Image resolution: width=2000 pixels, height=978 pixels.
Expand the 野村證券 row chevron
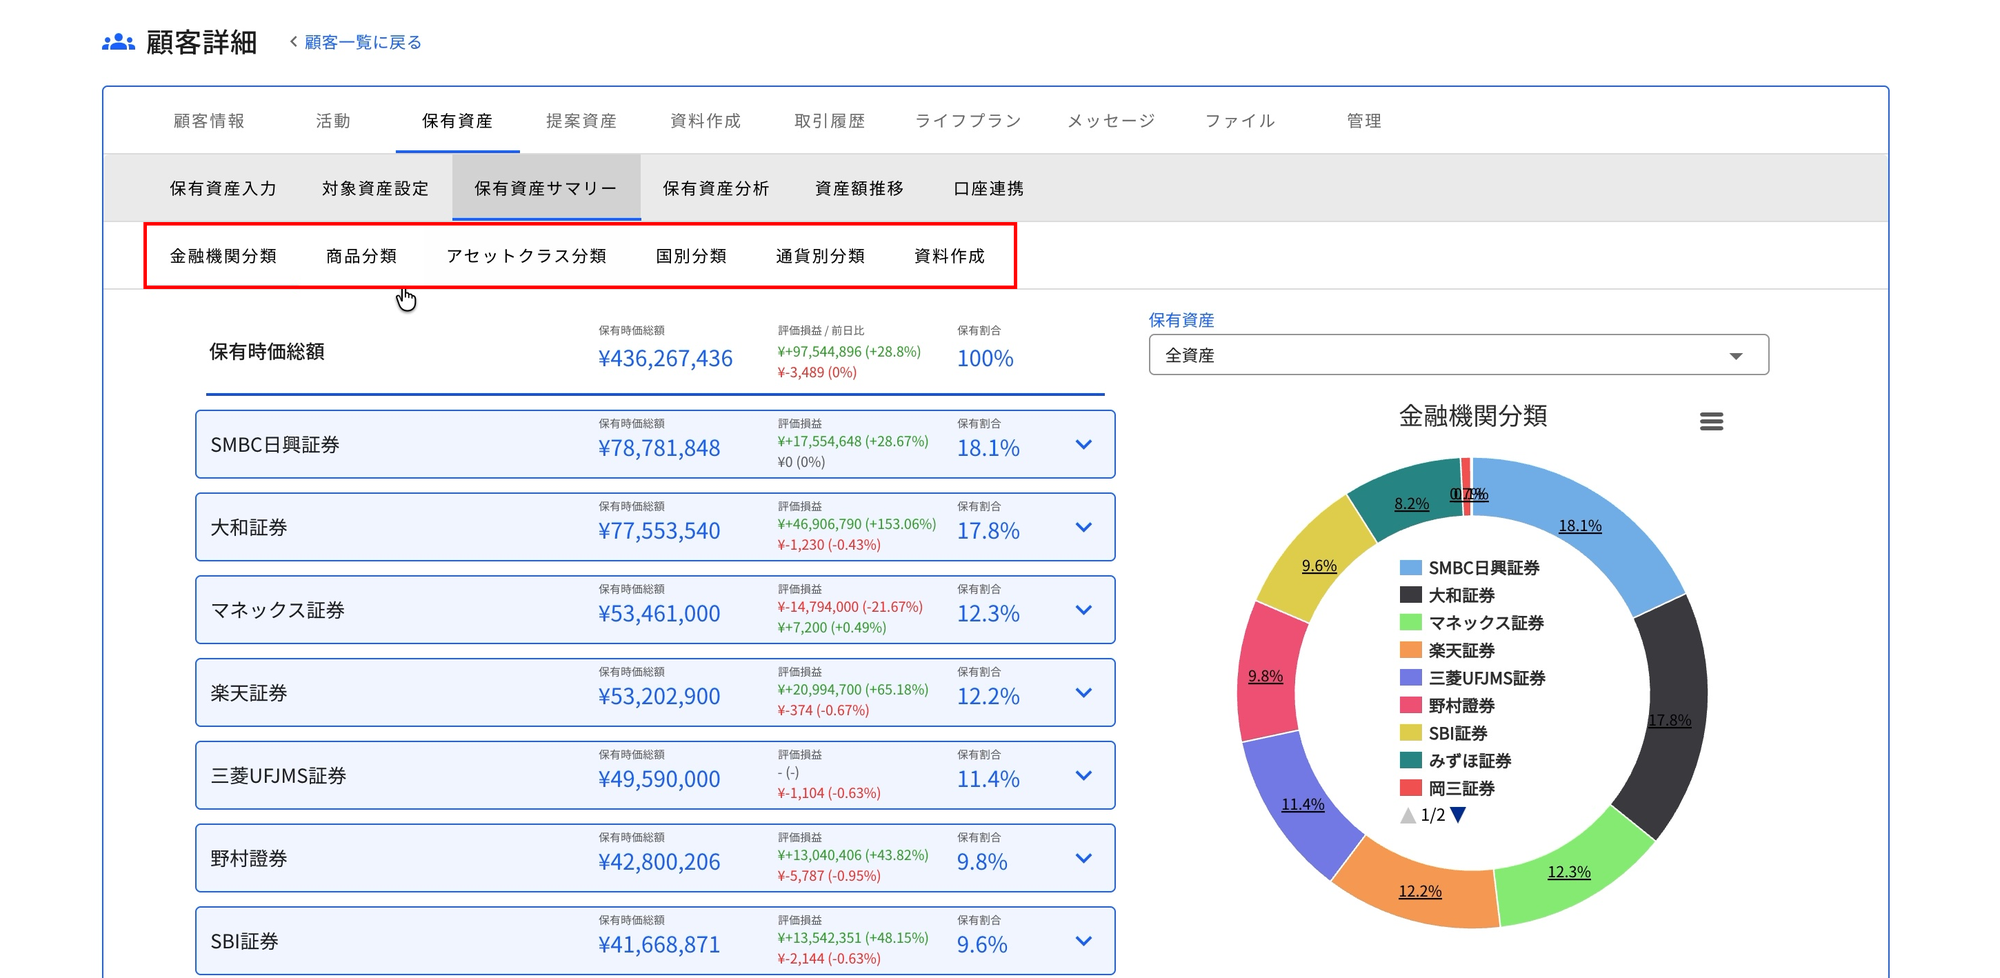(1084, 859)
